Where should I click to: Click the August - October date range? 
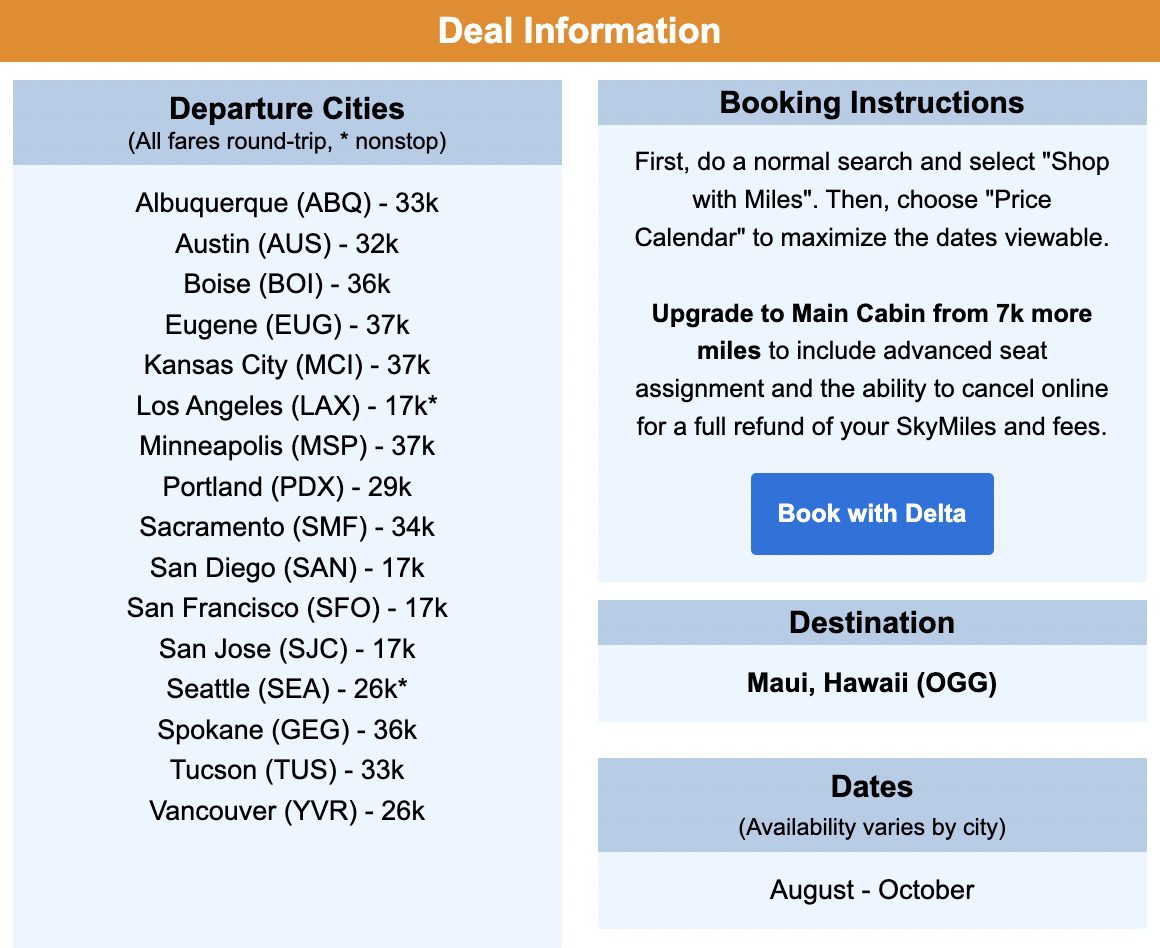pos(871,889)
